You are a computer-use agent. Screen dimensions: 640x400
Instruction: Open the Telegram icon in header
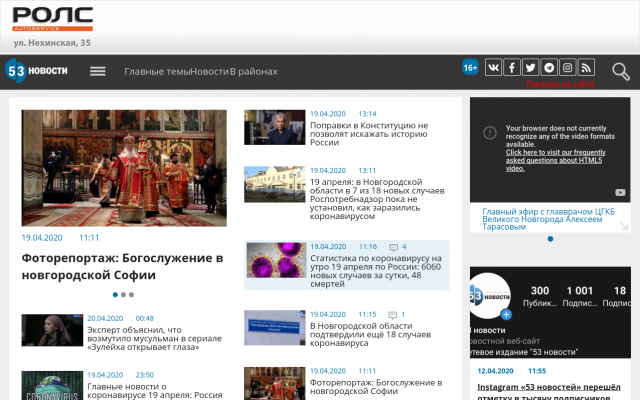pos(549,67)
